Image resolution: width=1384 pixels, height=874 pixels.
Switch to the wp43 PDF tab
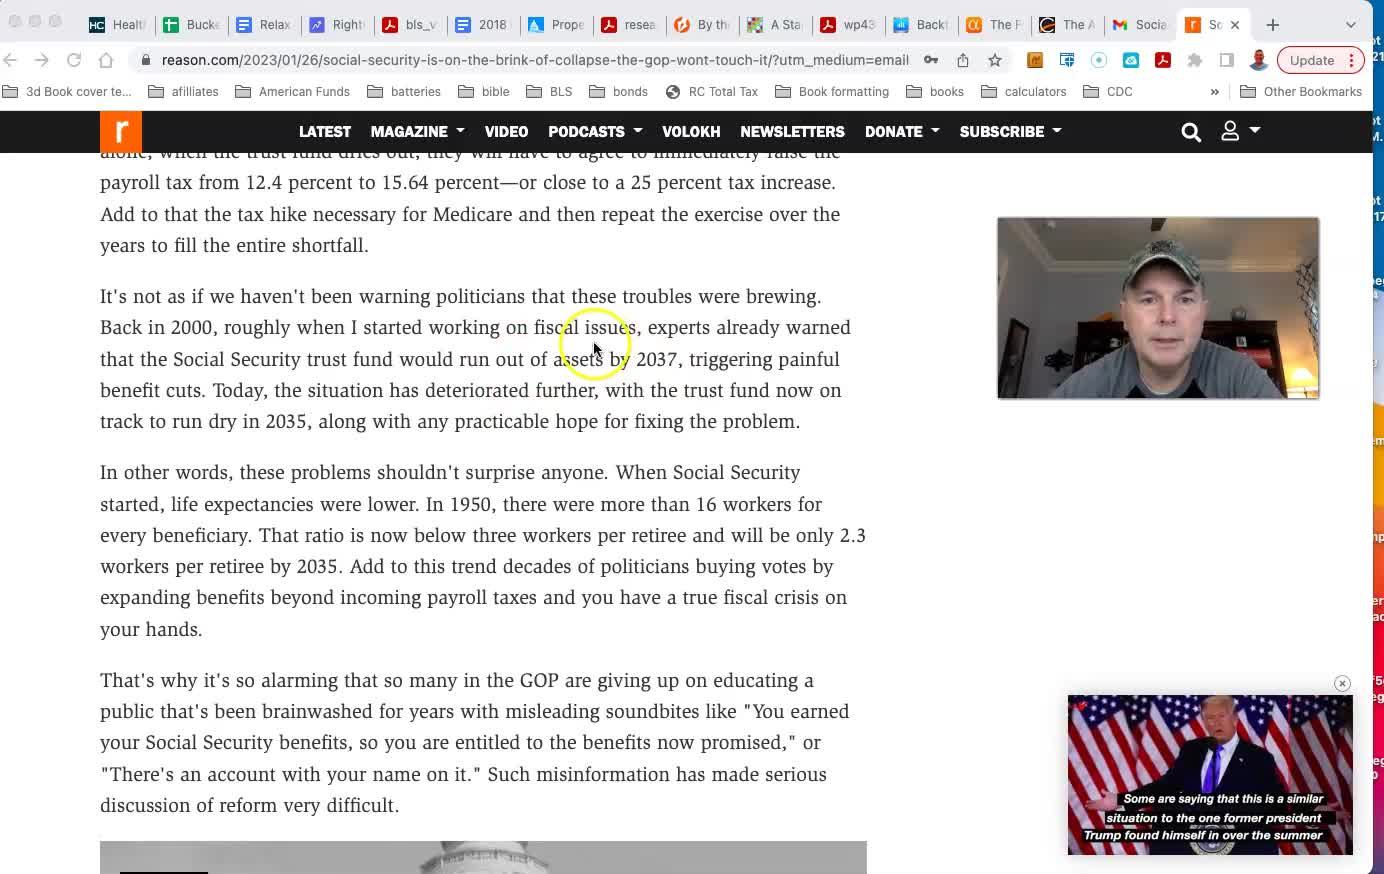click(848, 25)
